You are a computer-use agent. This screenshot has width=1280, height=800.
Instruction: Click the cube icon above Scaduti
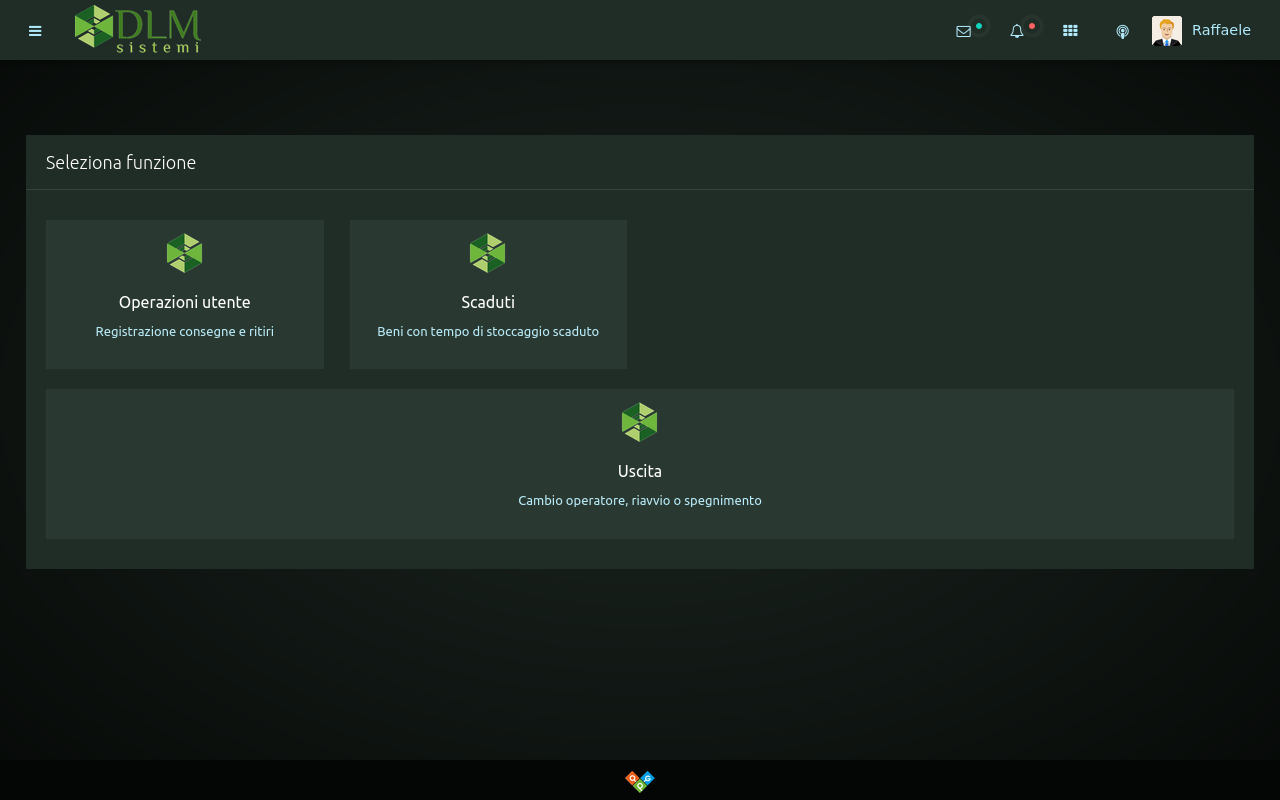(488, 253)
